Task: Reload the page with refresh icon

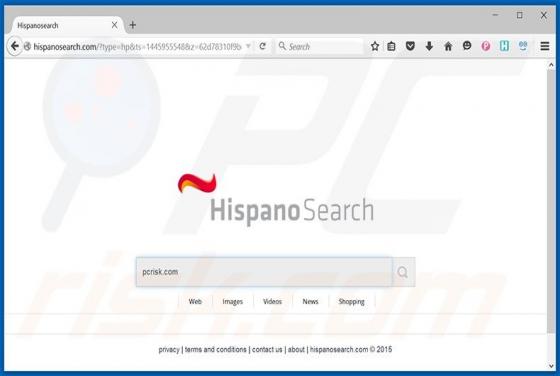Action: 262,46
